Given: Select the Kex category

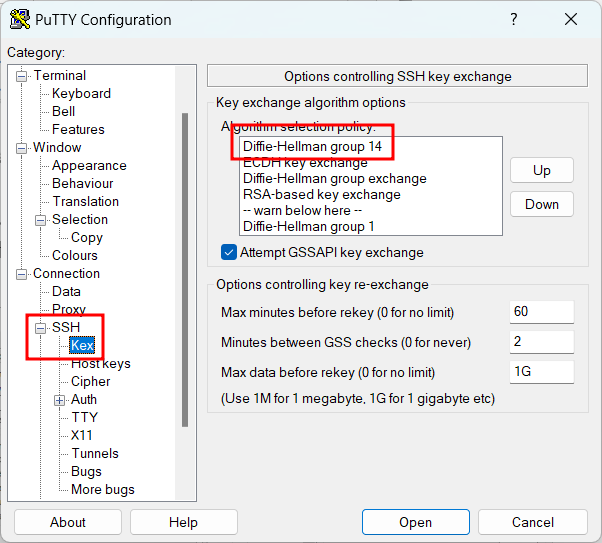Looking at the screenshot, I should coord(82,345).
